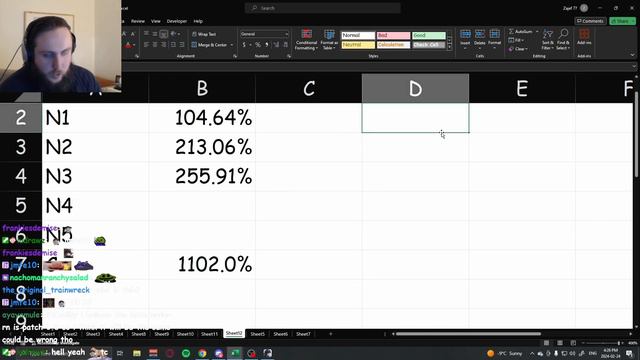Switch to Sheet11 tab

(x=210, y=334)
